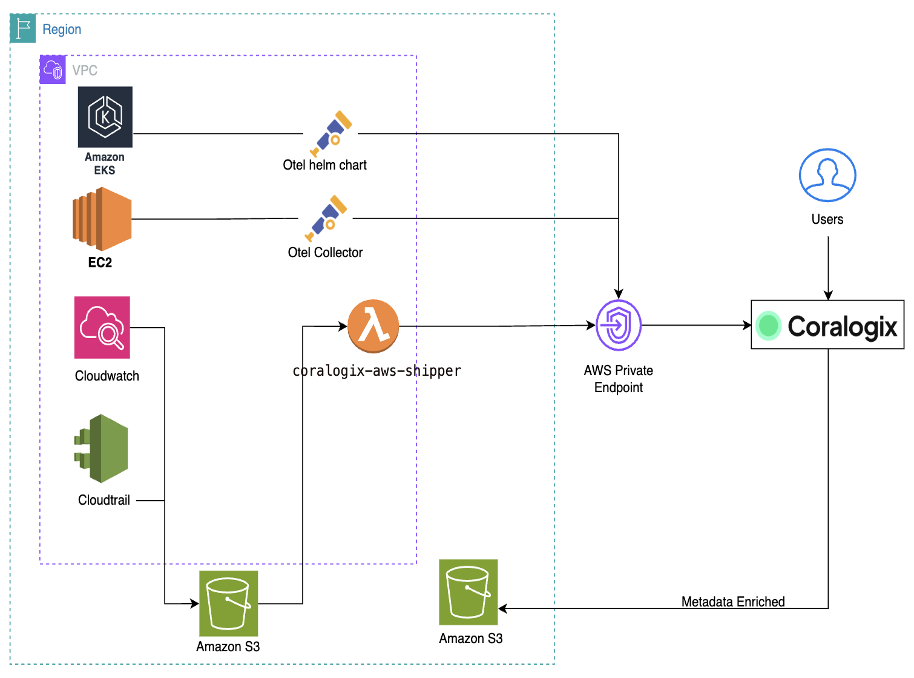The image size is (914, 678).
Task: Click the Coralogix logo box
Action: (x=828, y=326)
